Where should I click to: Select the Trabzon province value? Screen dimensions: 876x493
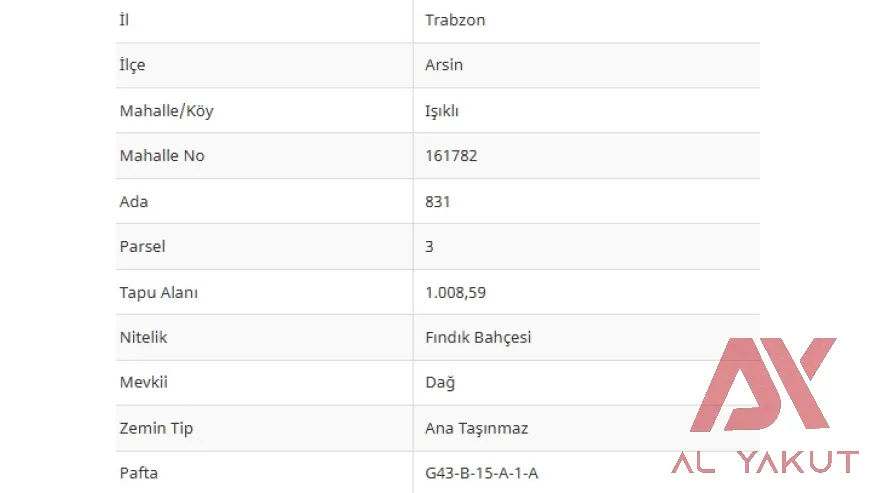pos(455,20)
